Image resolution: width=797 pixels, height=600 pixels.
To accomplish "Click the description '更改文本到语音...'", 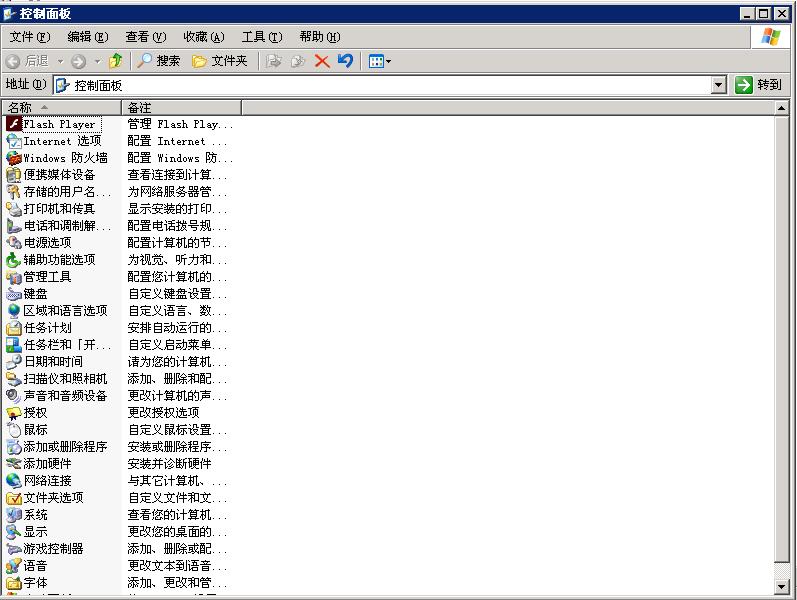I will pos(177,566).
